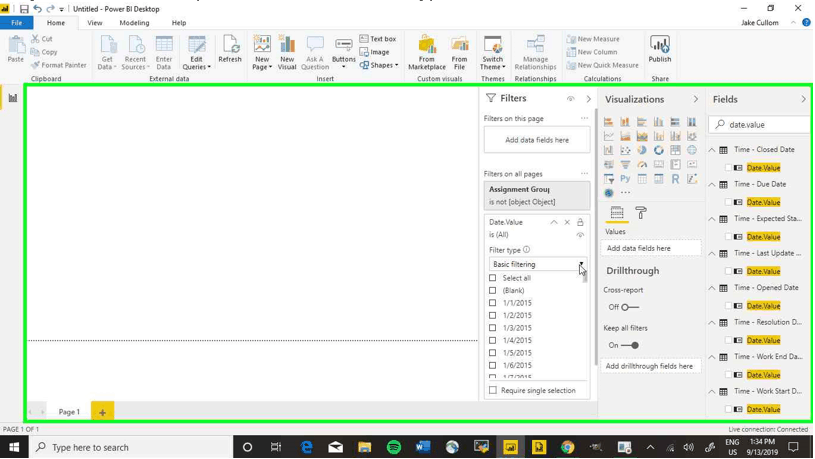Switch to the Modeling ribbon tab

[134, 23]
